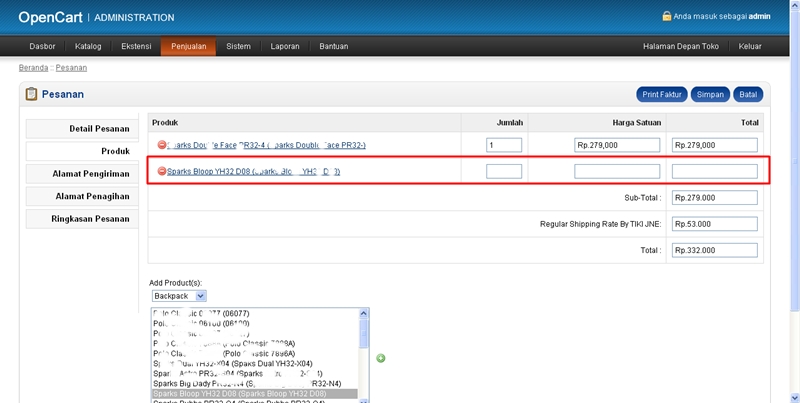Click the order Total Rp.332.000 field
This screenshot has width=800, height=403.
[715, 250]
